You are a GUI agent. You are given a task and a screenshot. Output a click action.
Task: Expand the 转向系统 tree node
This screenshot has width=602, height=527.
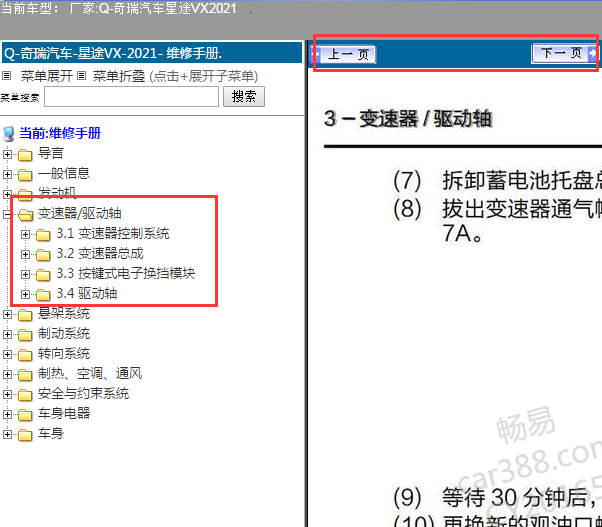point(7,354)
